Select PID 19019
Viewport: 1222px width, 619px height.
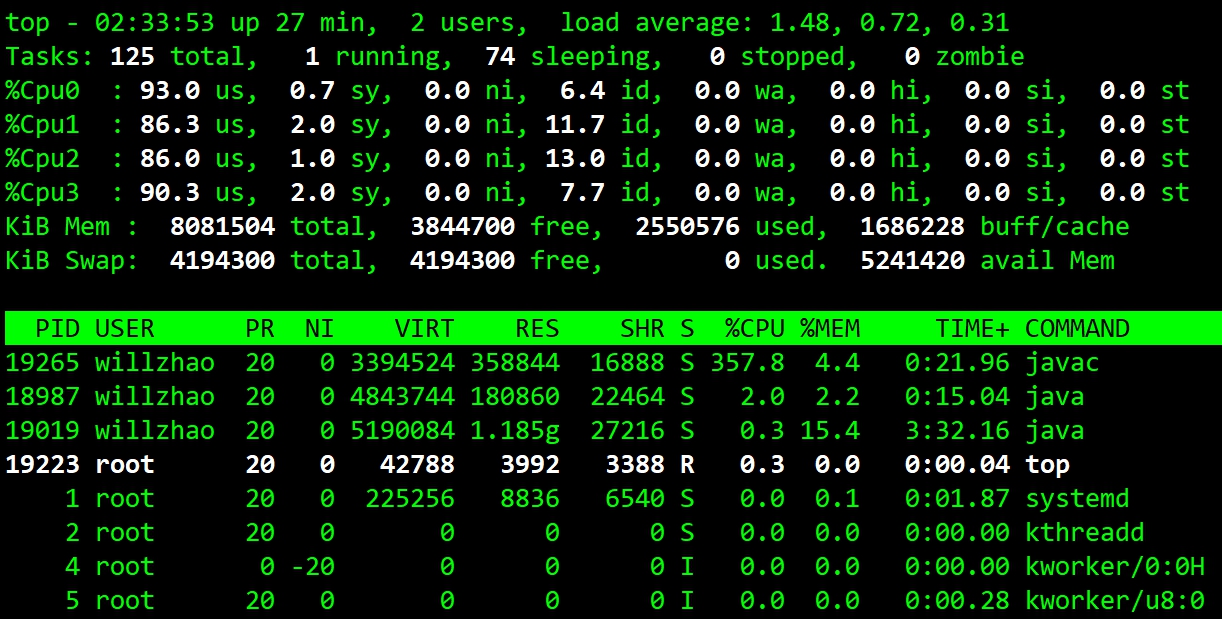[43, 430]
